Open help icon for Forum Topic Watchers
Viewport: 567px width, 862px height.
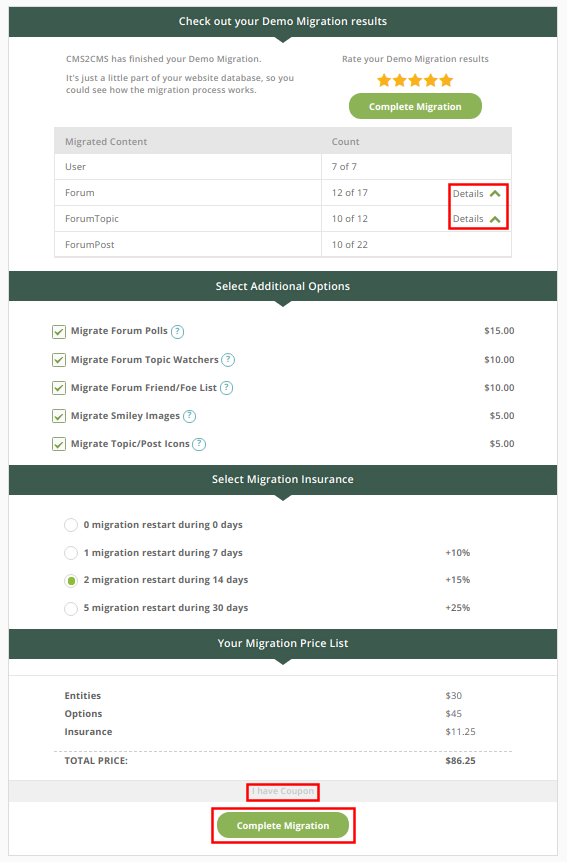click(228, 360)
